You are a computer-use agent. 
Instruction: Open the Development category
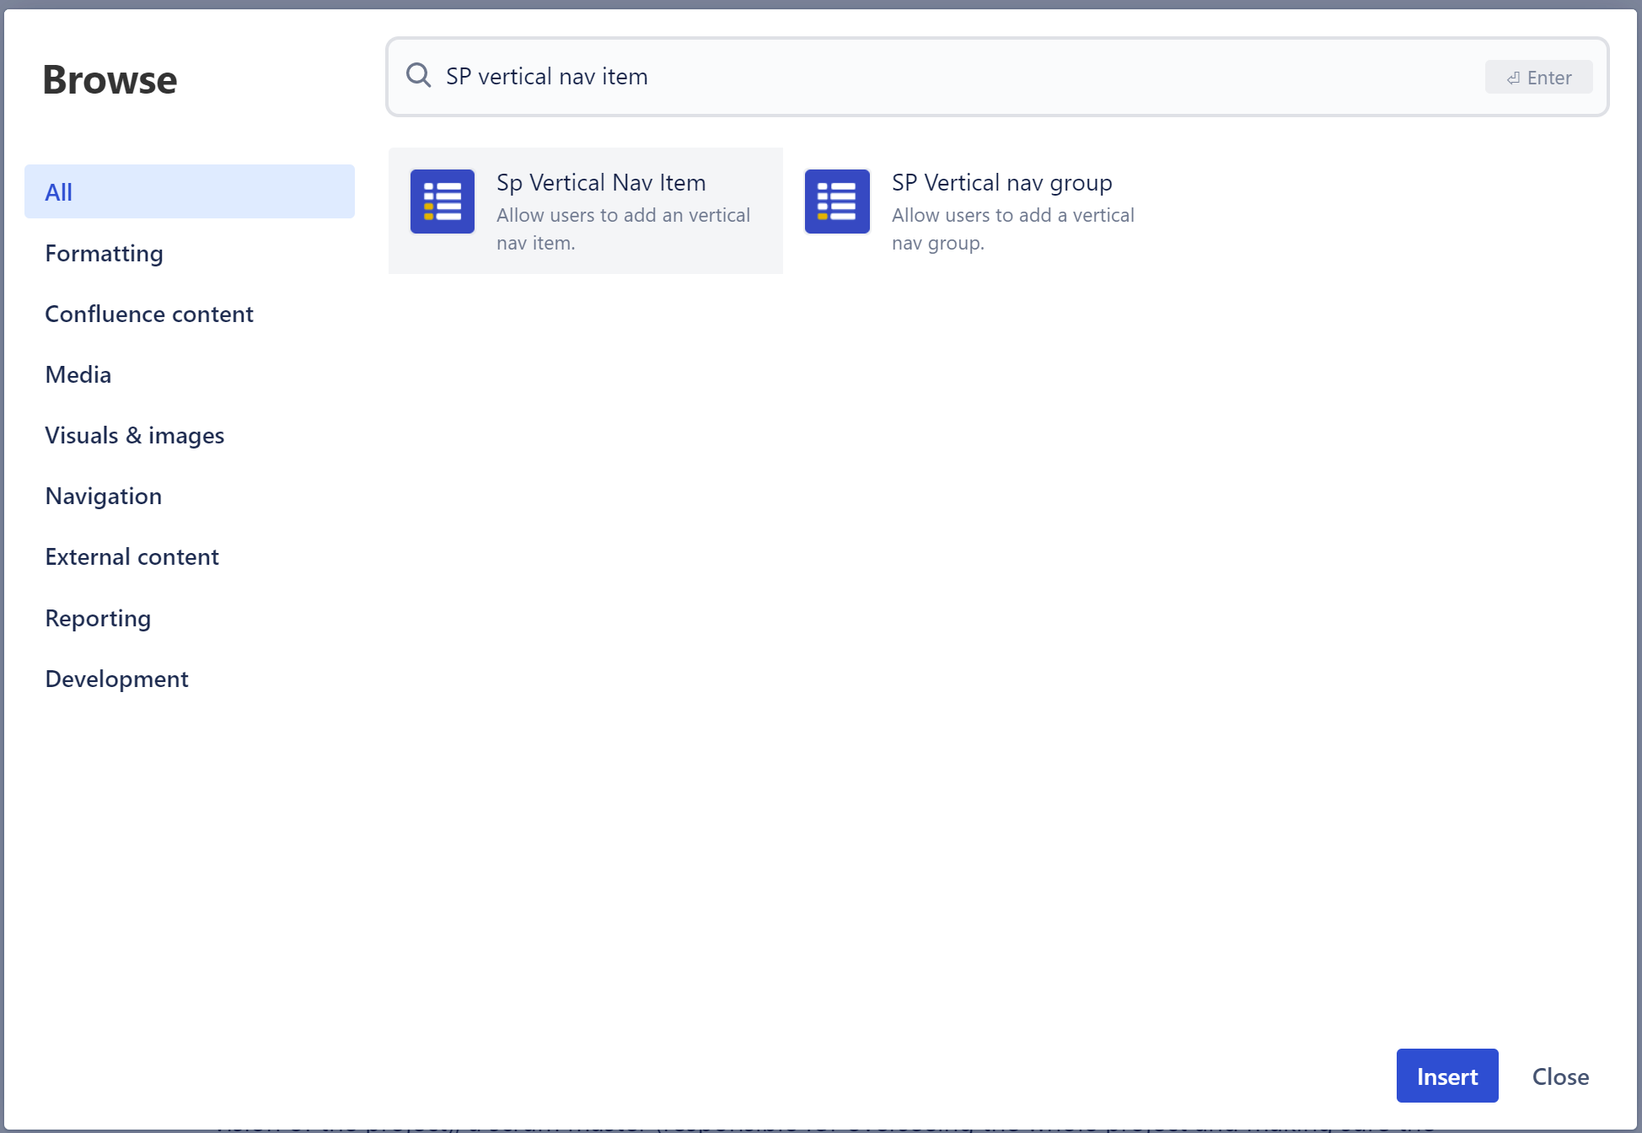[x=116, y=679]
